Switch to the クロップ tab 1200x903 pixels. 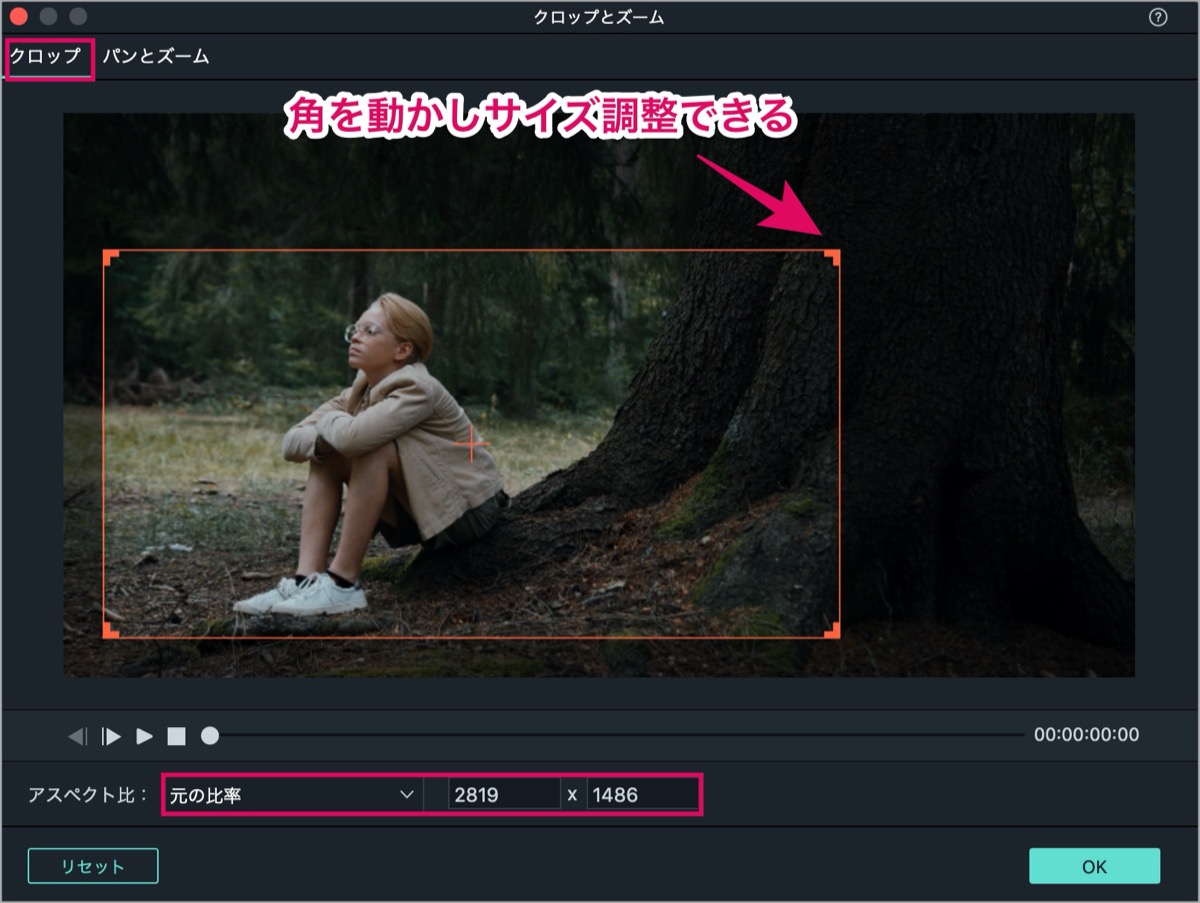click(x=45, y=56)
